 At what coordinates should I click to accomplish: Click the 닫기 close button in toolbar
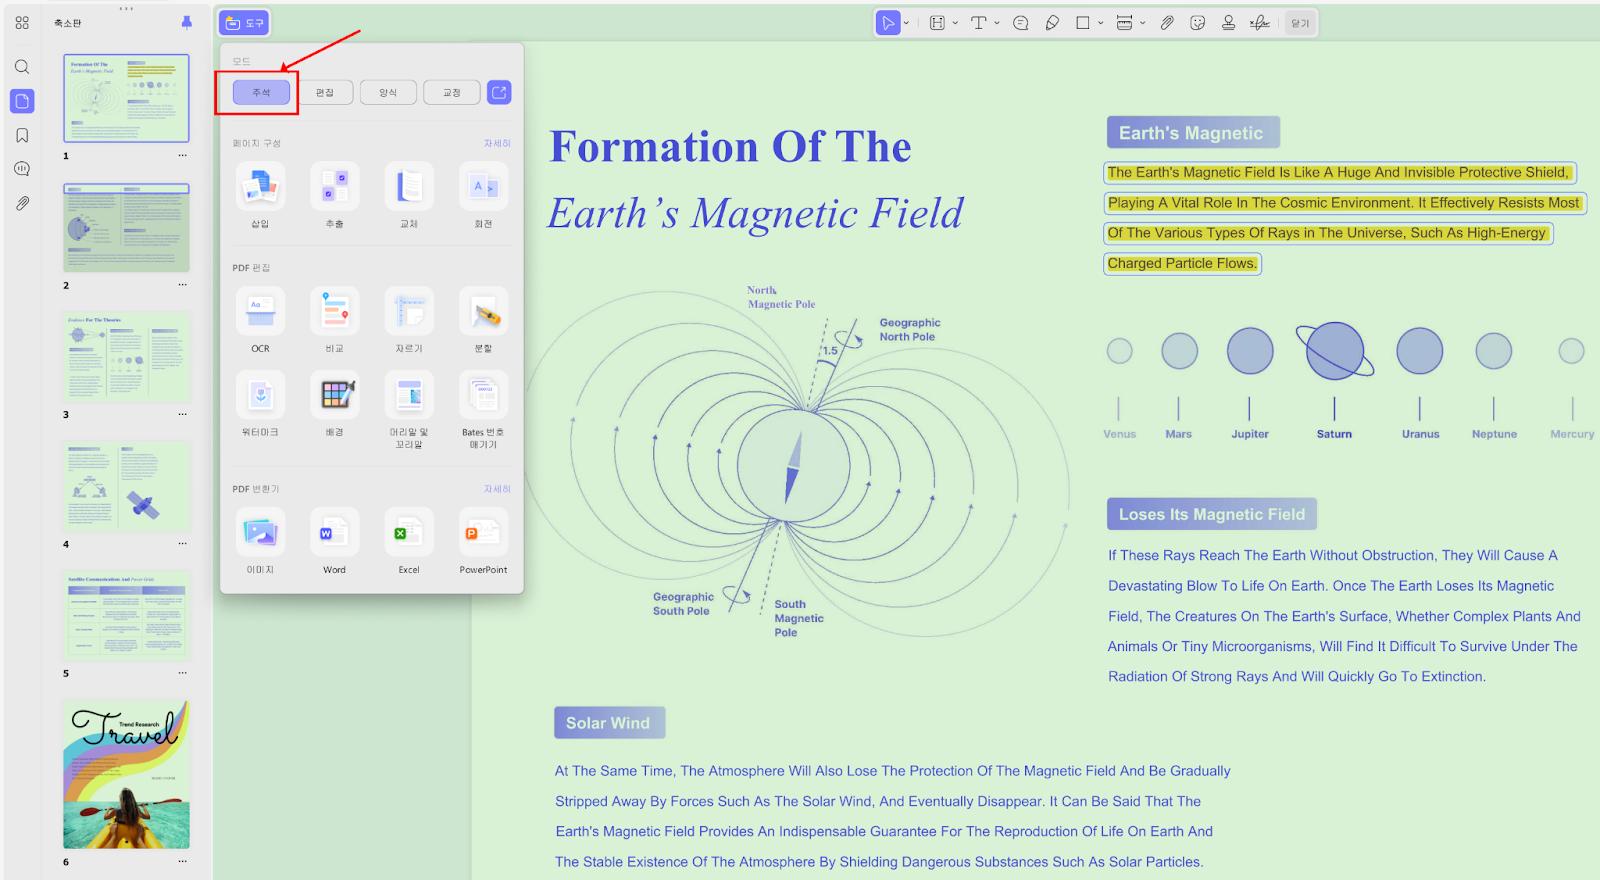(1300, 23)
